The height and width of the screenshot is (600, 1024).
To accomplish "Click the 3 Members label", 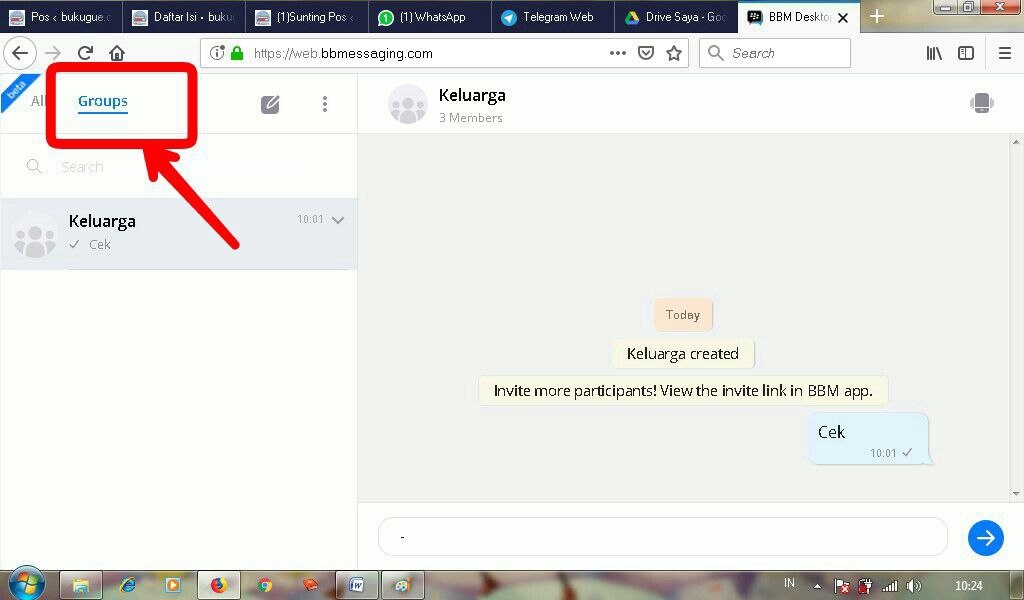I will pyautogui.click(x=470, y=118).
